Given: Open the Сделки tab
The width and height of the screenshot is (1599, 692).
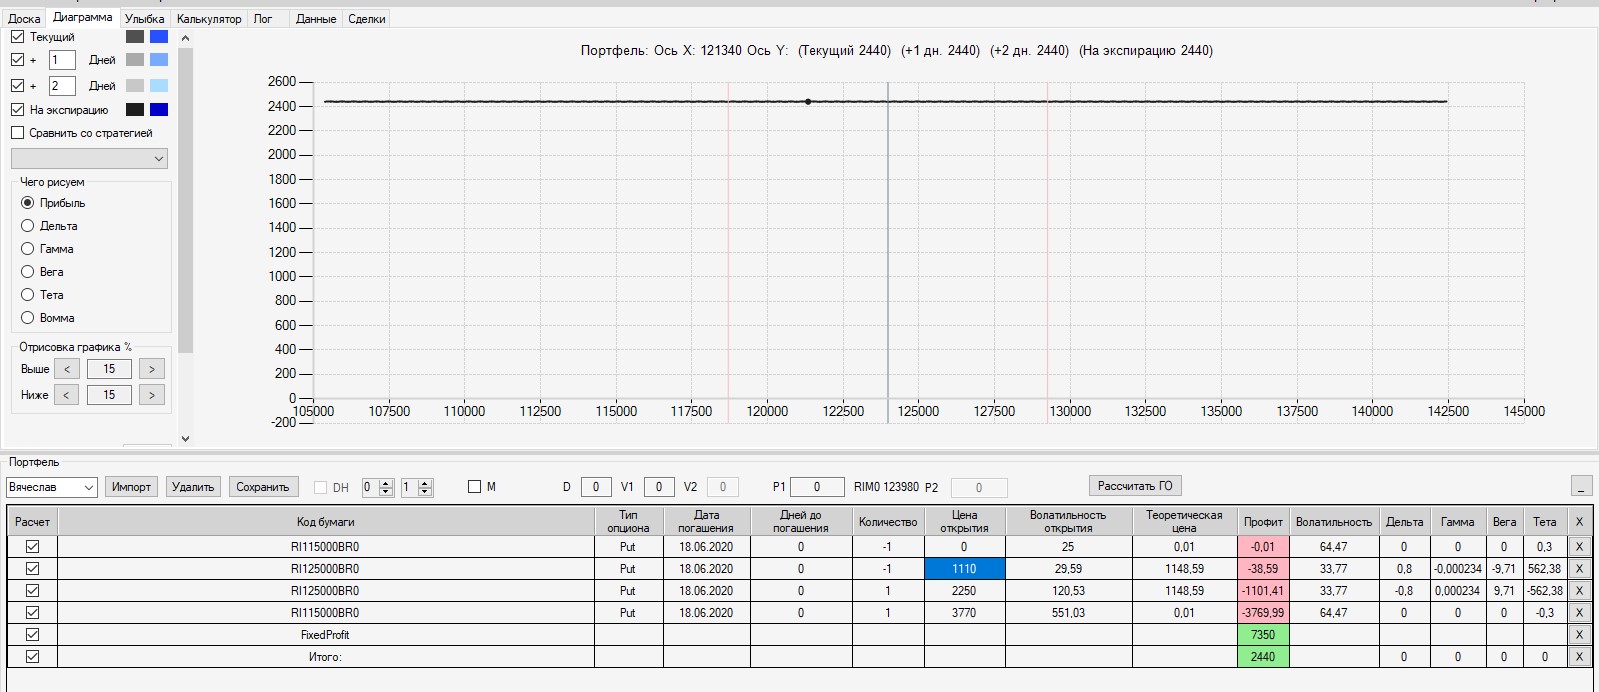Looking at the screenshot, I should (x=367, y=18).
